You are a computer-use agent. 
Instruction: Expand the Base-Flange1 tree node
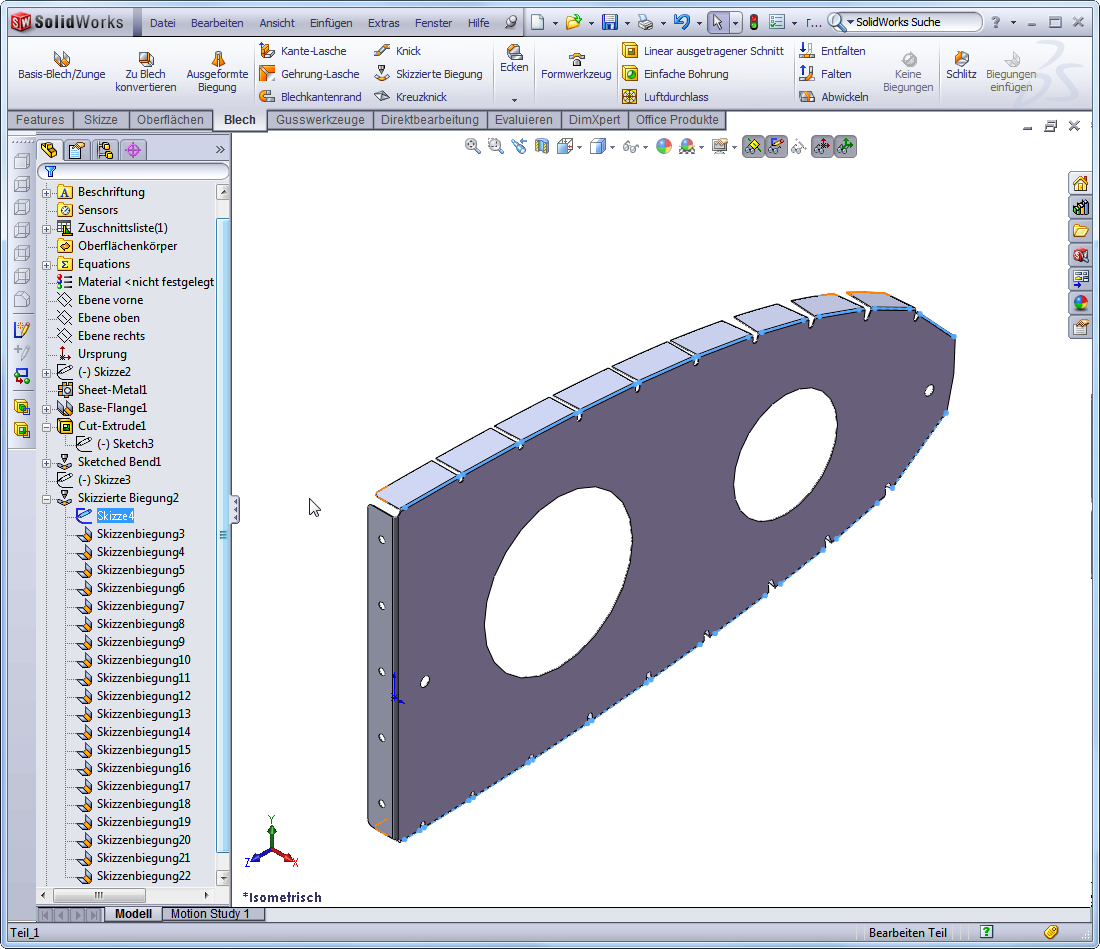pos(47,408)
